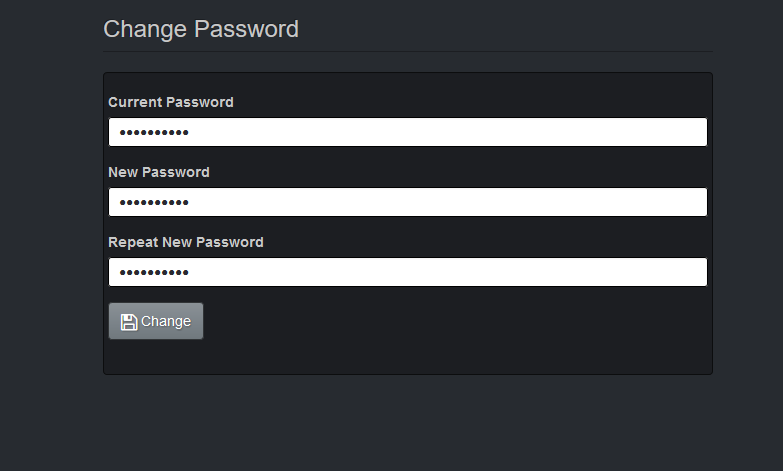Select the New Password input field
The width and height of the screenshot is (783, 471).
point(407,202)
